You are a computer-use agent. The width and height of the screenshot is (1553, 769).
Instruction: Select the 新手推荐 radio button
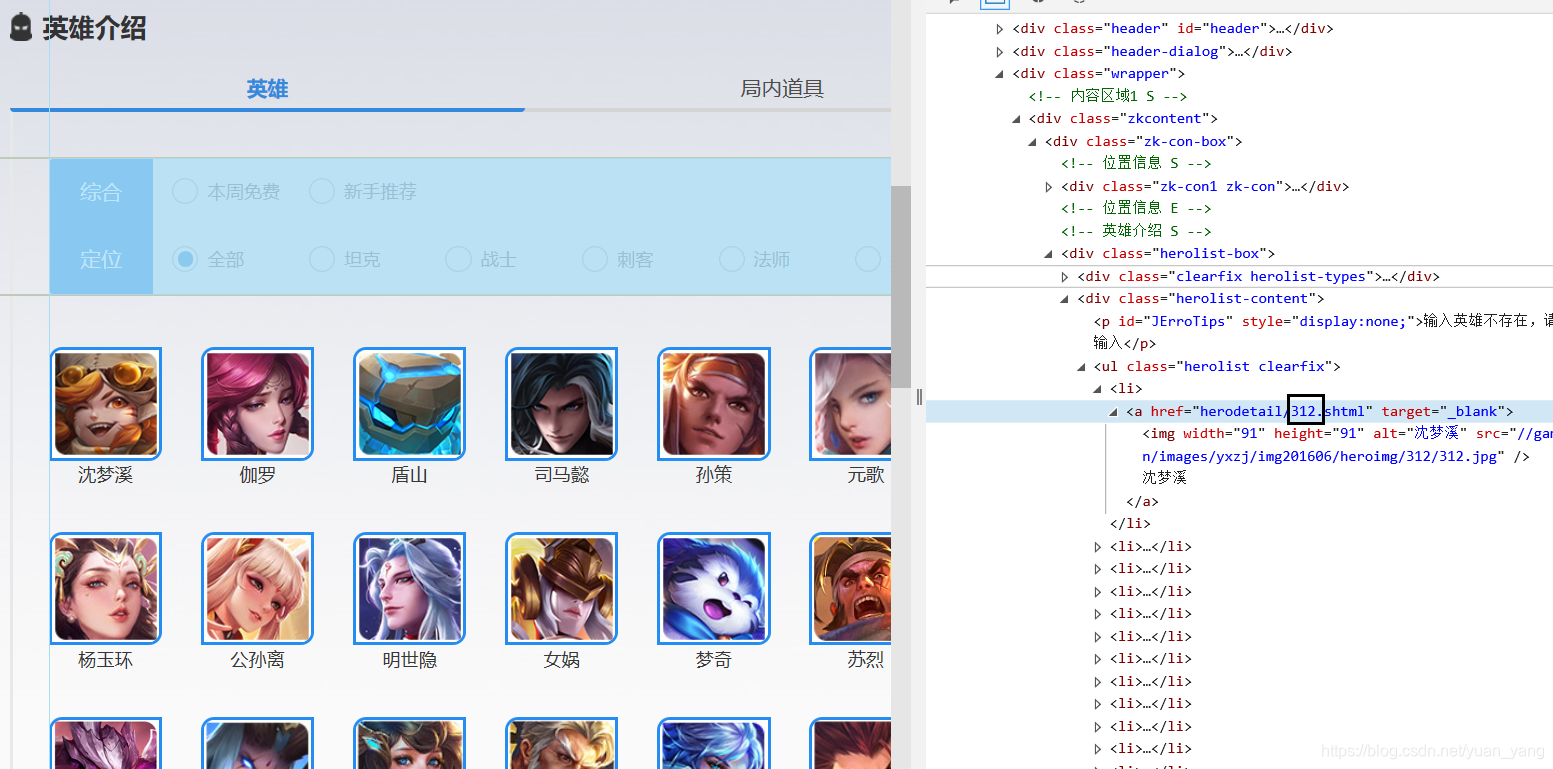(x=321, y=191)
